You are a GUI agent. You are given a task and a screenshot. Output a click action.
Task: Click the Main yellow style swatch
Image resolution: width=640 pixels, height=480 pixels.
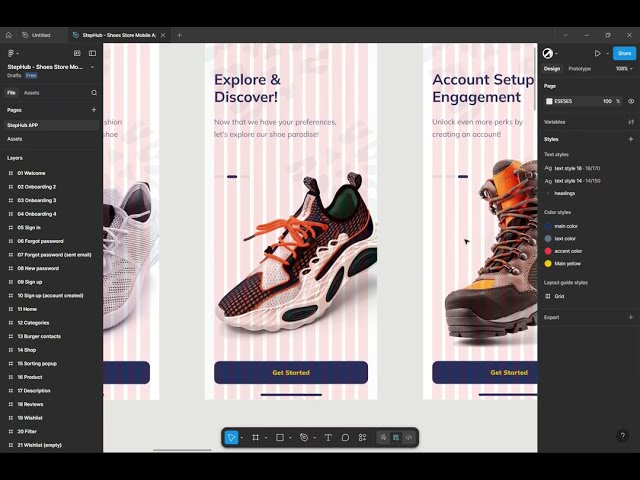coord(548,264)
